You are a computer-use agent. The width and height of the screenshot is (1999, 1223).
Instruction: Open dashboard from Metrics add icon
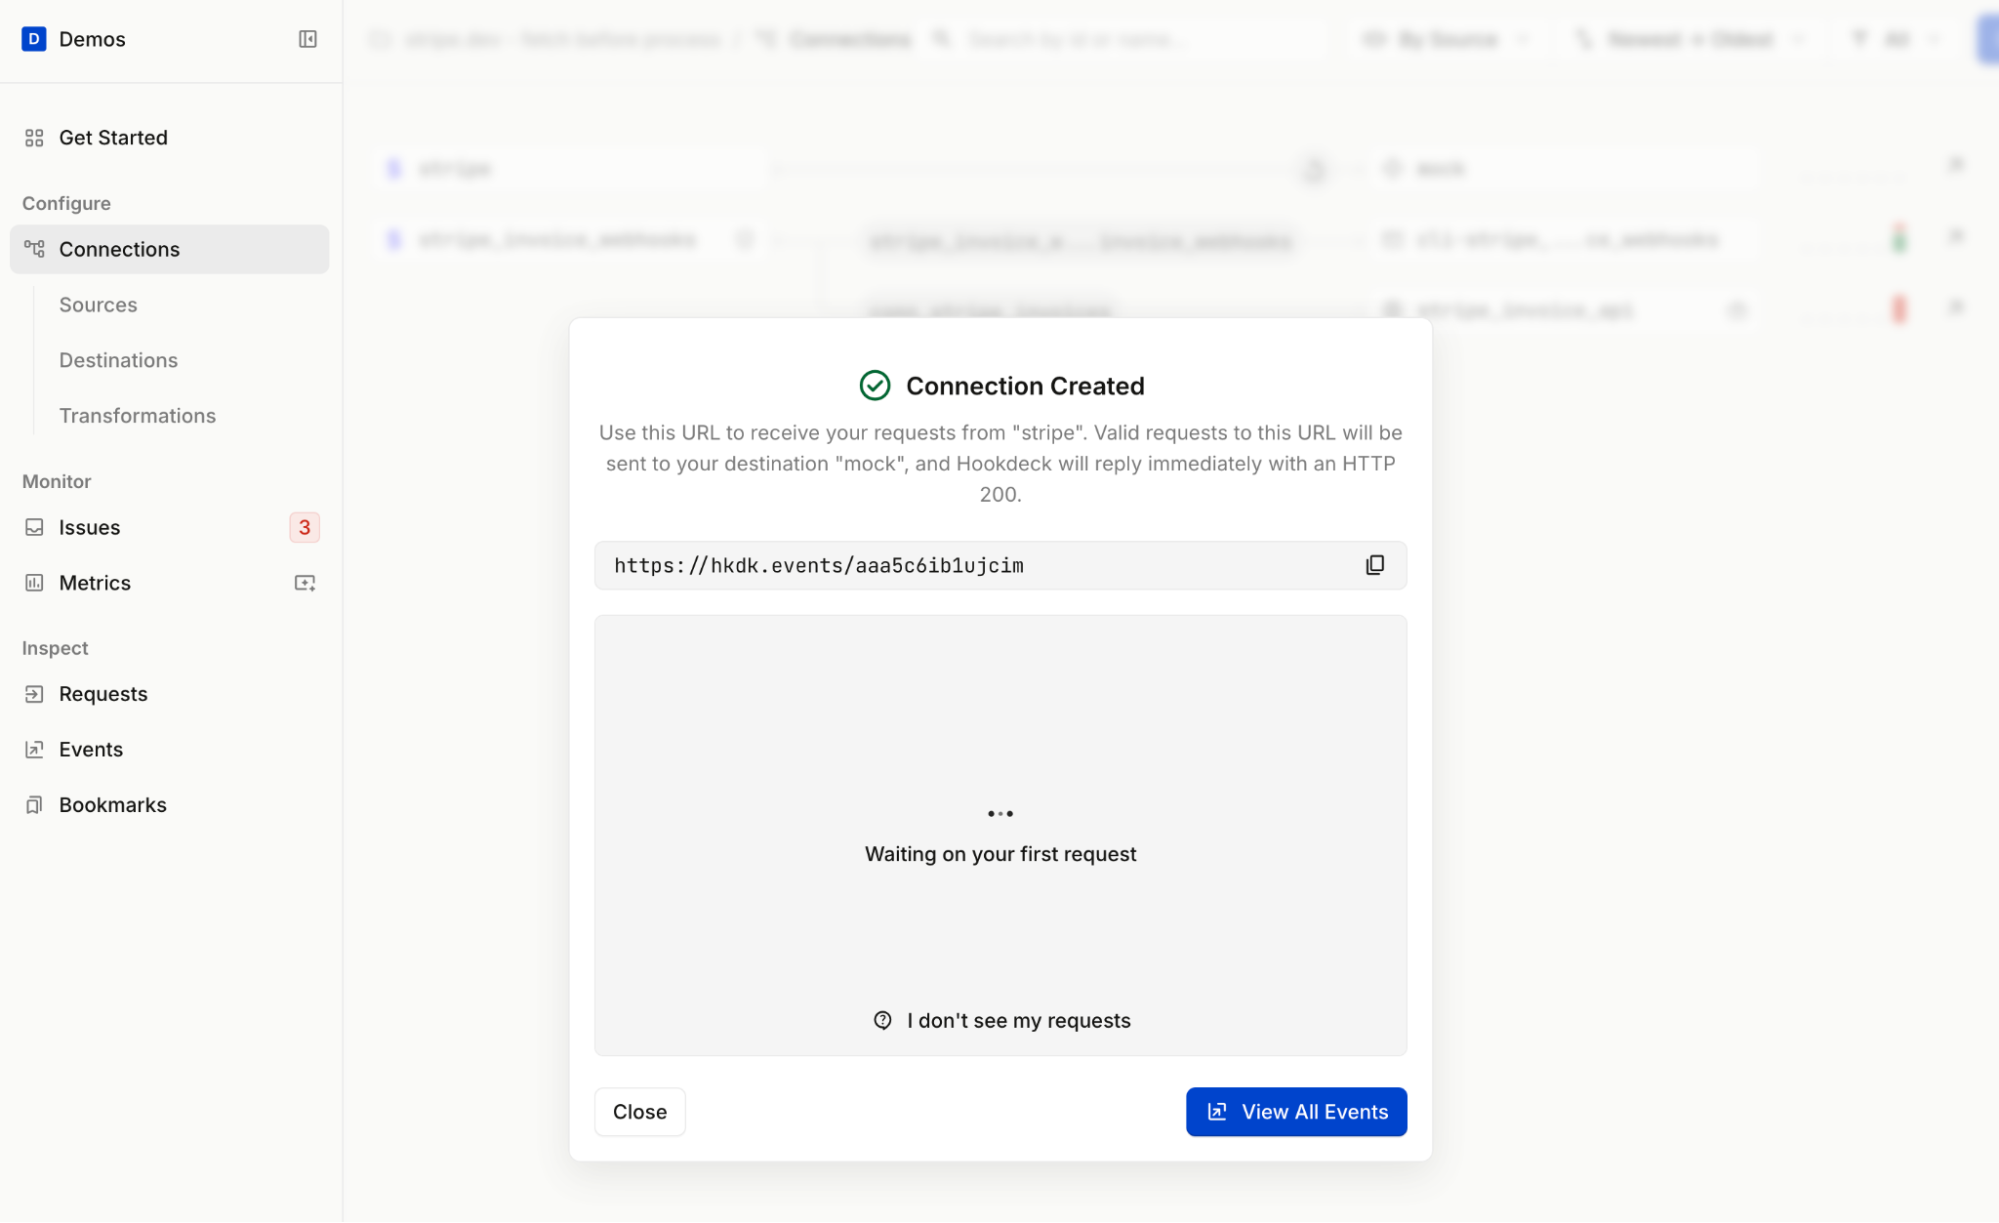click(x=305, y=583)
